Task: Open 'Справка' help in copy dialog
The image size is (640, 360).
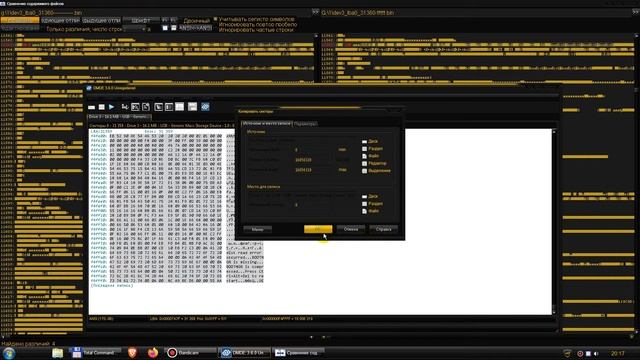Action: click(383, 229)
